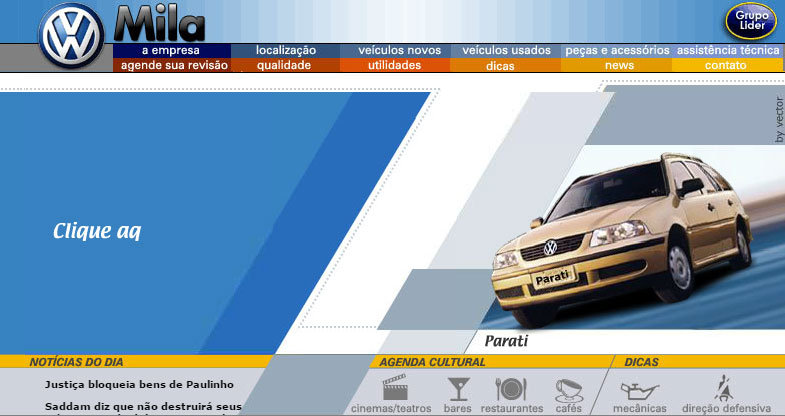Go to the 'news' menu item
This screenshot has width=785, height=416.
pyautogui.click(x=619, y=66)
